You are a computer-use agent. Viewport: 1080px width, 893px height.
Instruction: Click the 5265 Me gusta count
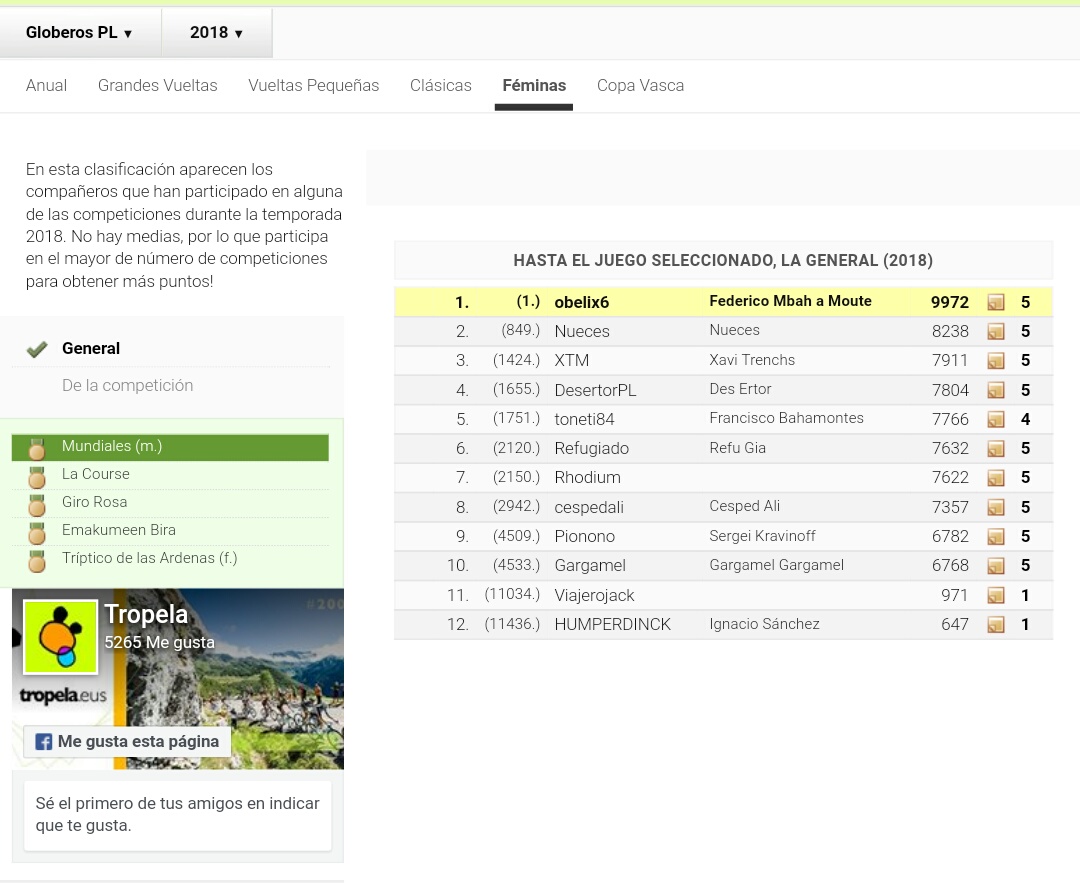click(159, 642)
